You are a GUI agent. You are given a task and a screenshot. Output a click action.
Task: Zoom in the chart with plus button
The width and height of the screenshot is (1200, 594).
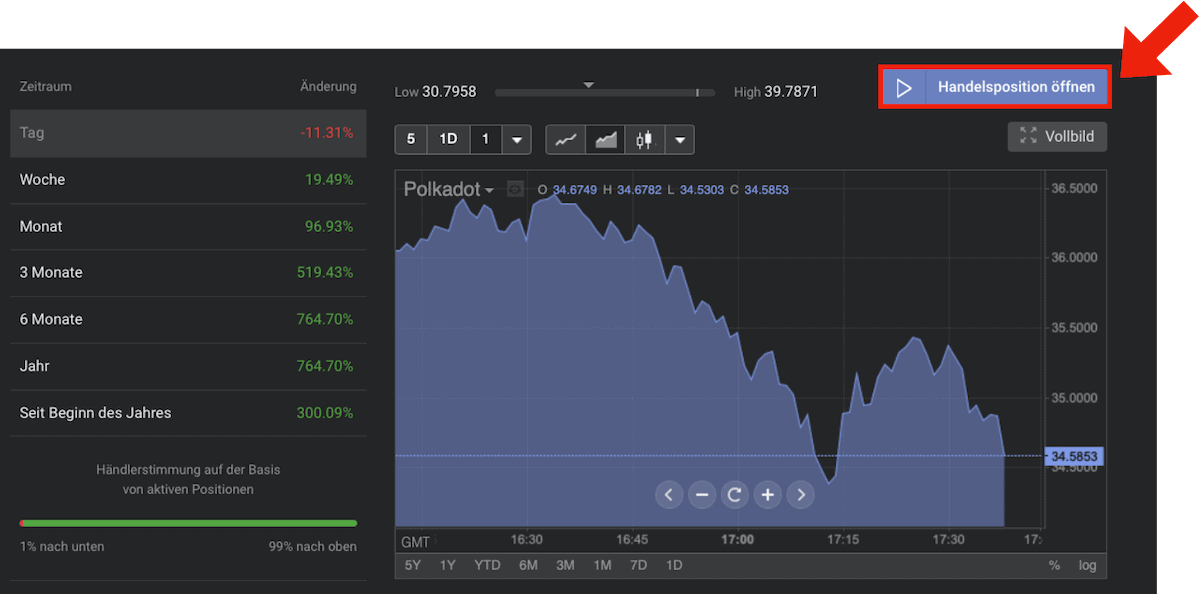click(x=767, y=494)
